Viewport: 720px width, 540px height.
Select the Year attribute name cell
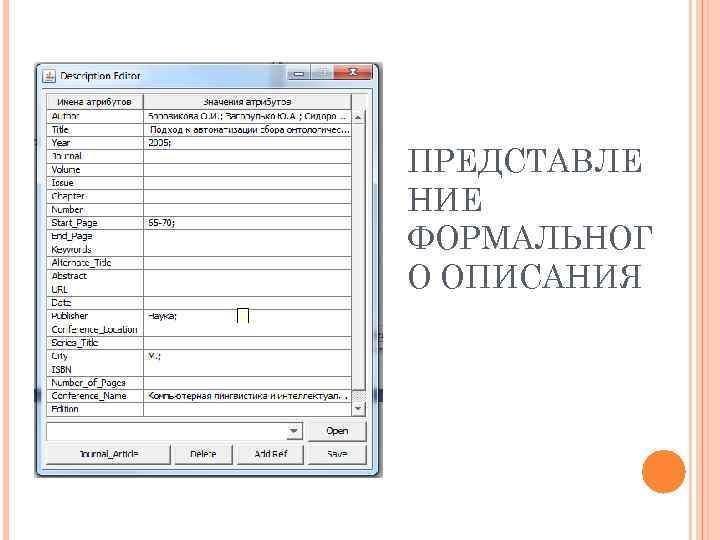pos(95,143)
